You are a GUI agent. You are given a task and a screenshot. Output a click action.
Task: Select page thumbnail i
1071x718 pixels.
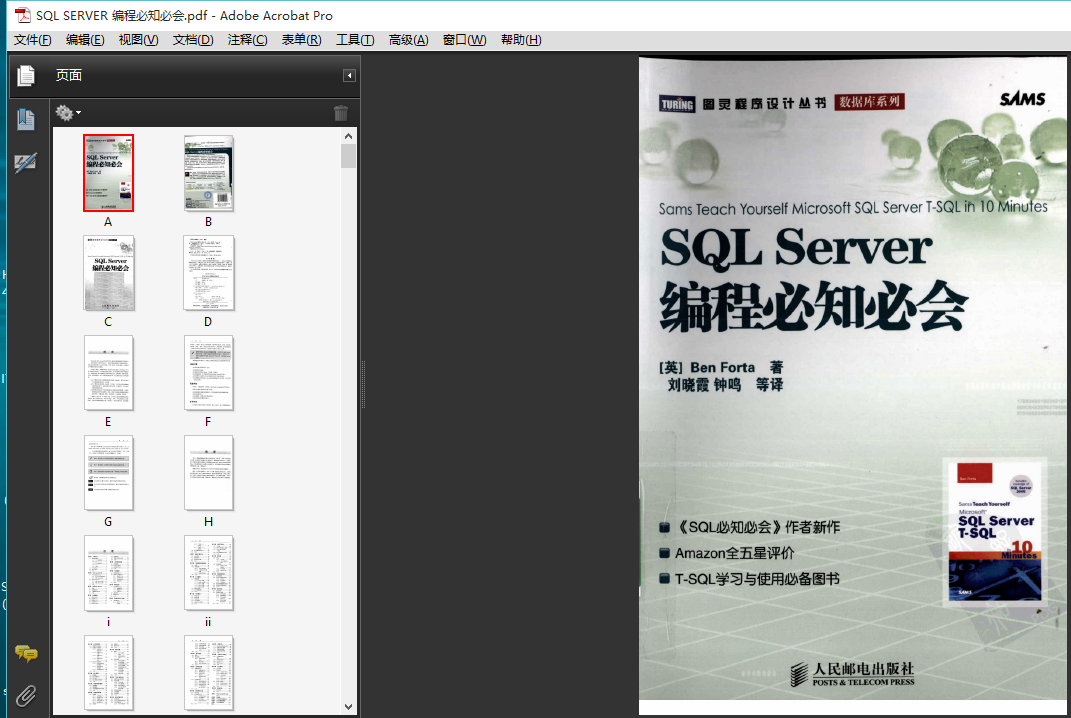tap(109, 573)
